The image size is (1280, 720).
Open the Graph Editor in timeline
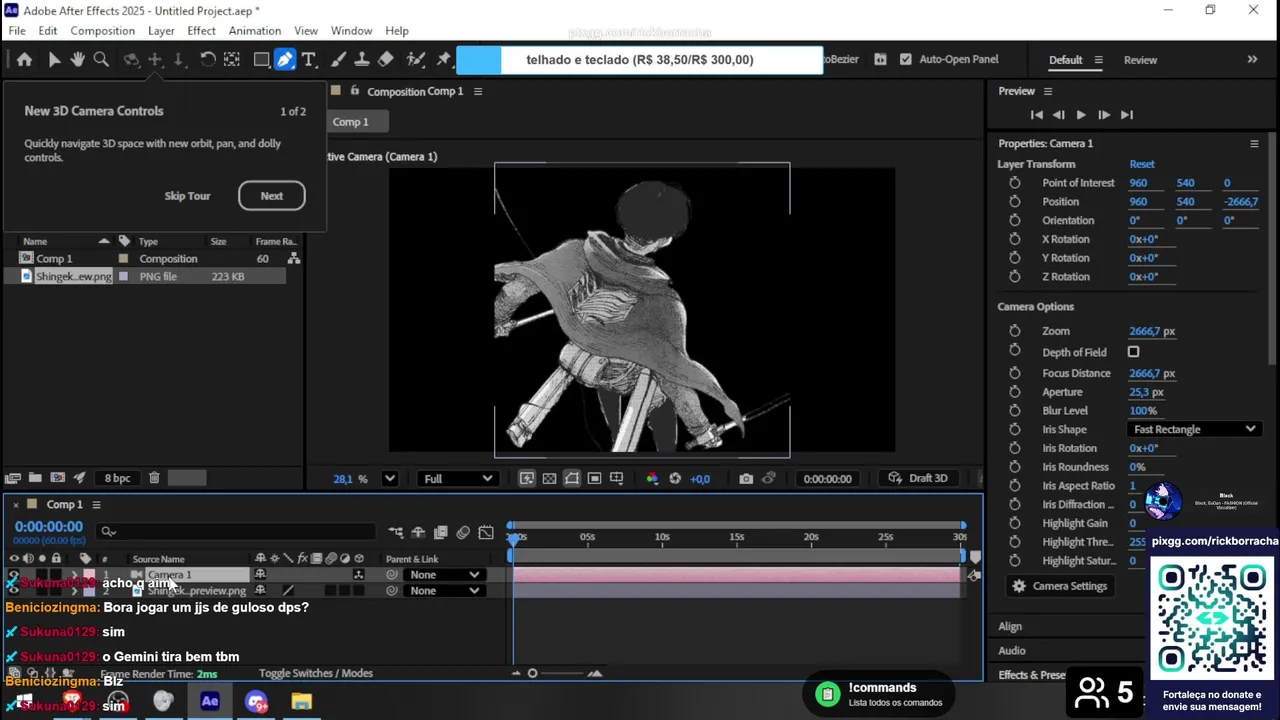pos(486,532)
